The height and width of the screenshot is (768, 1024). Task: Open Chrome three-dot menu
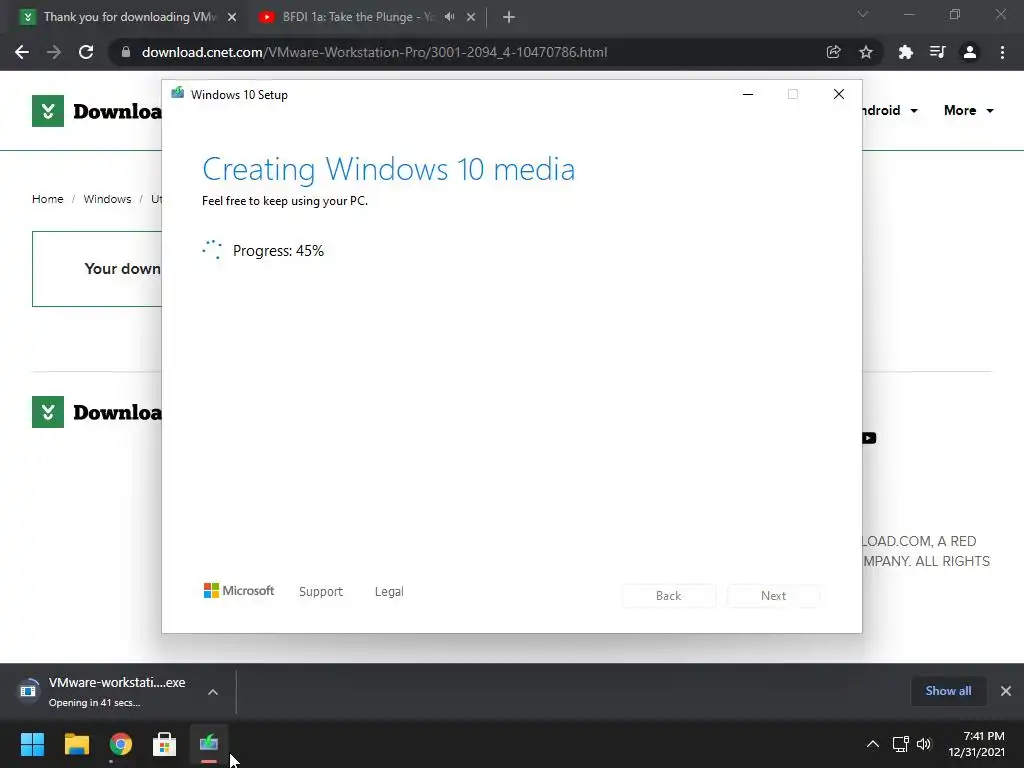tap(1002, 52)
